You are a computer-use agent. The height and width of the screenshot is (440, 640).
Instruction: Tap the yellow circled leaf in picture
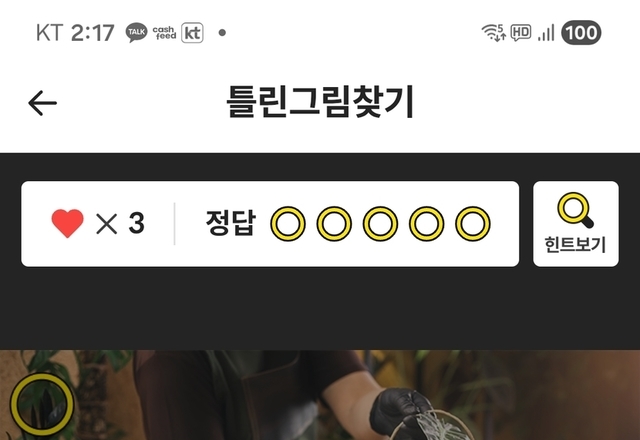[x=42, y=404]
